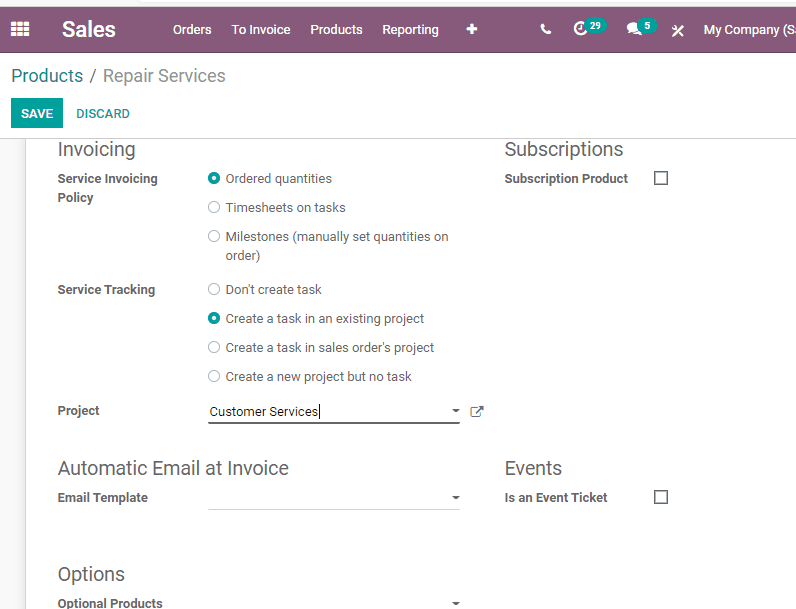Select Create a task in an existing project

point(214,318)
